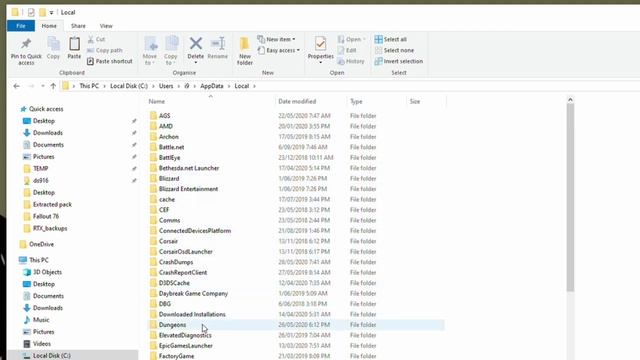The width and height of the screenshot is (640, 360).
Task: Go up one folder level
Action: pos(53,86)
